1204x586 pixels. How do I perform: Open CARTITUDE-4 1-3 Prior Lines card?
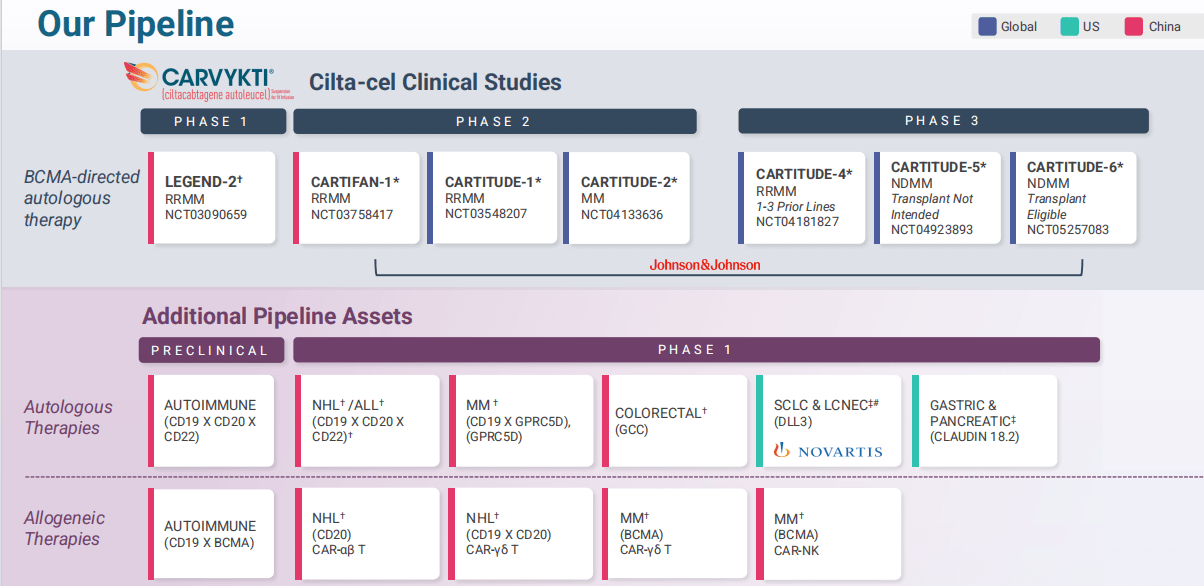(802, 198)
